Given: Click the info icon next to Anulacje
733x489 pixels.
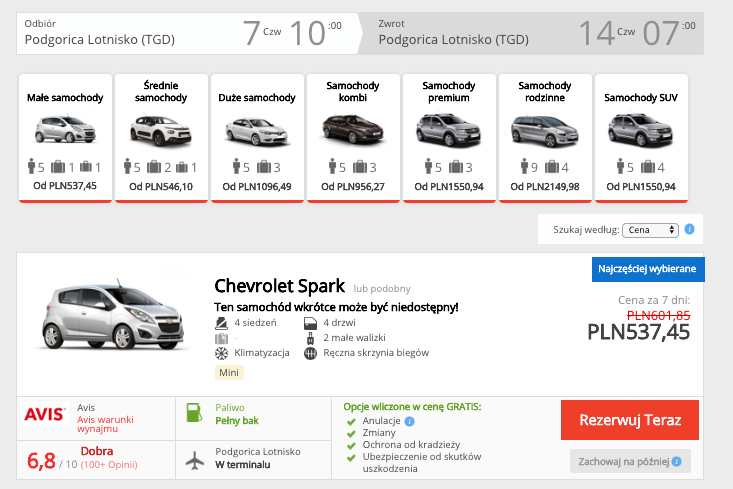Looking at the screenshot, I should click(x=410, y=421).
